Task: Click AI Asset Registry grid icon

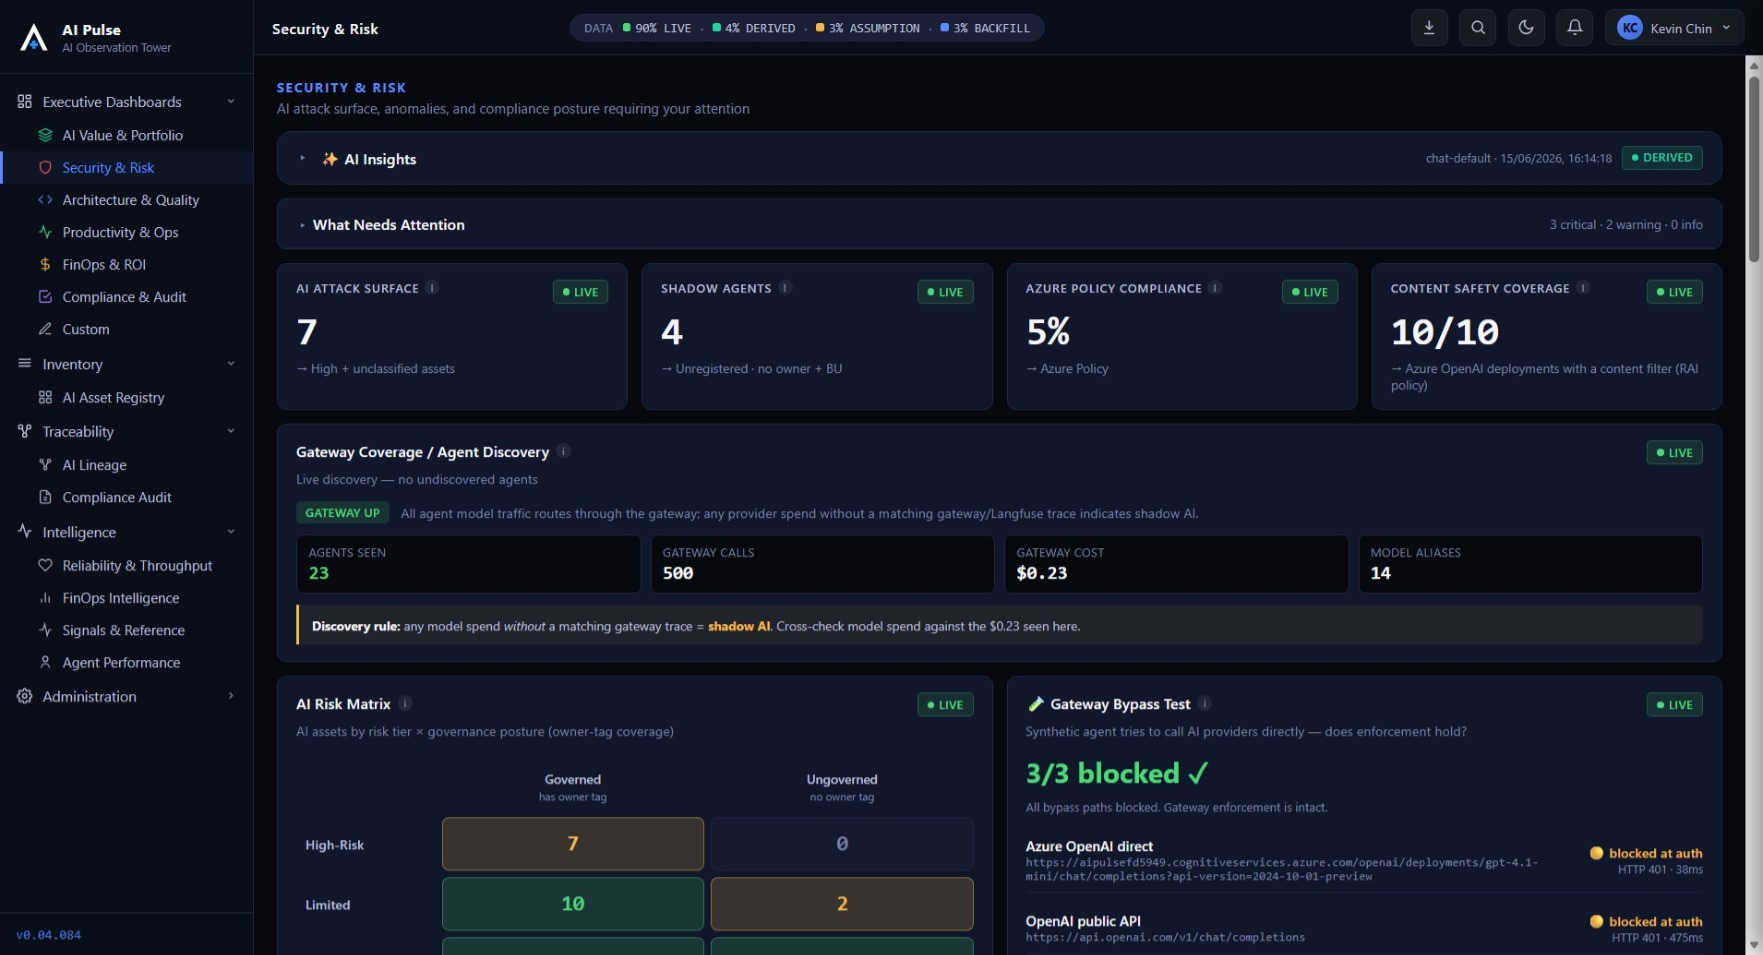Action: (x=45, y=397)
